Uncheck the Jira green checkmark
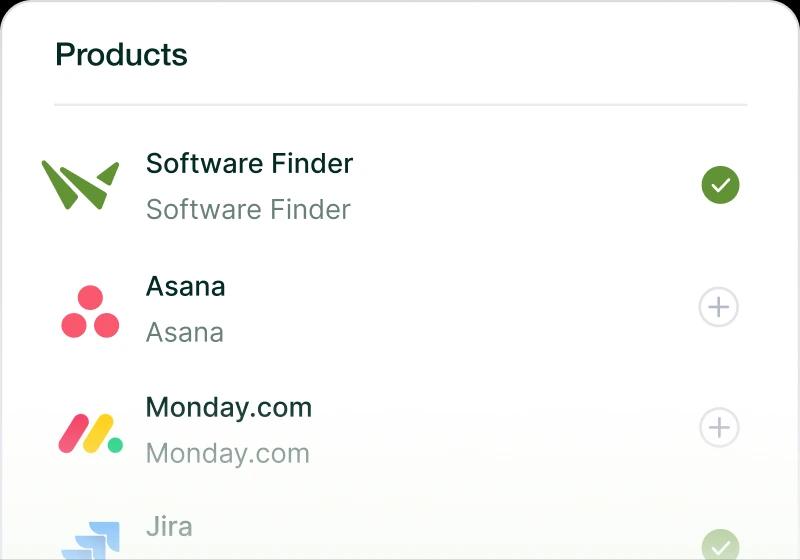Image resolution: width=800 pixels, height=560 pixels. tap(720, 545)
